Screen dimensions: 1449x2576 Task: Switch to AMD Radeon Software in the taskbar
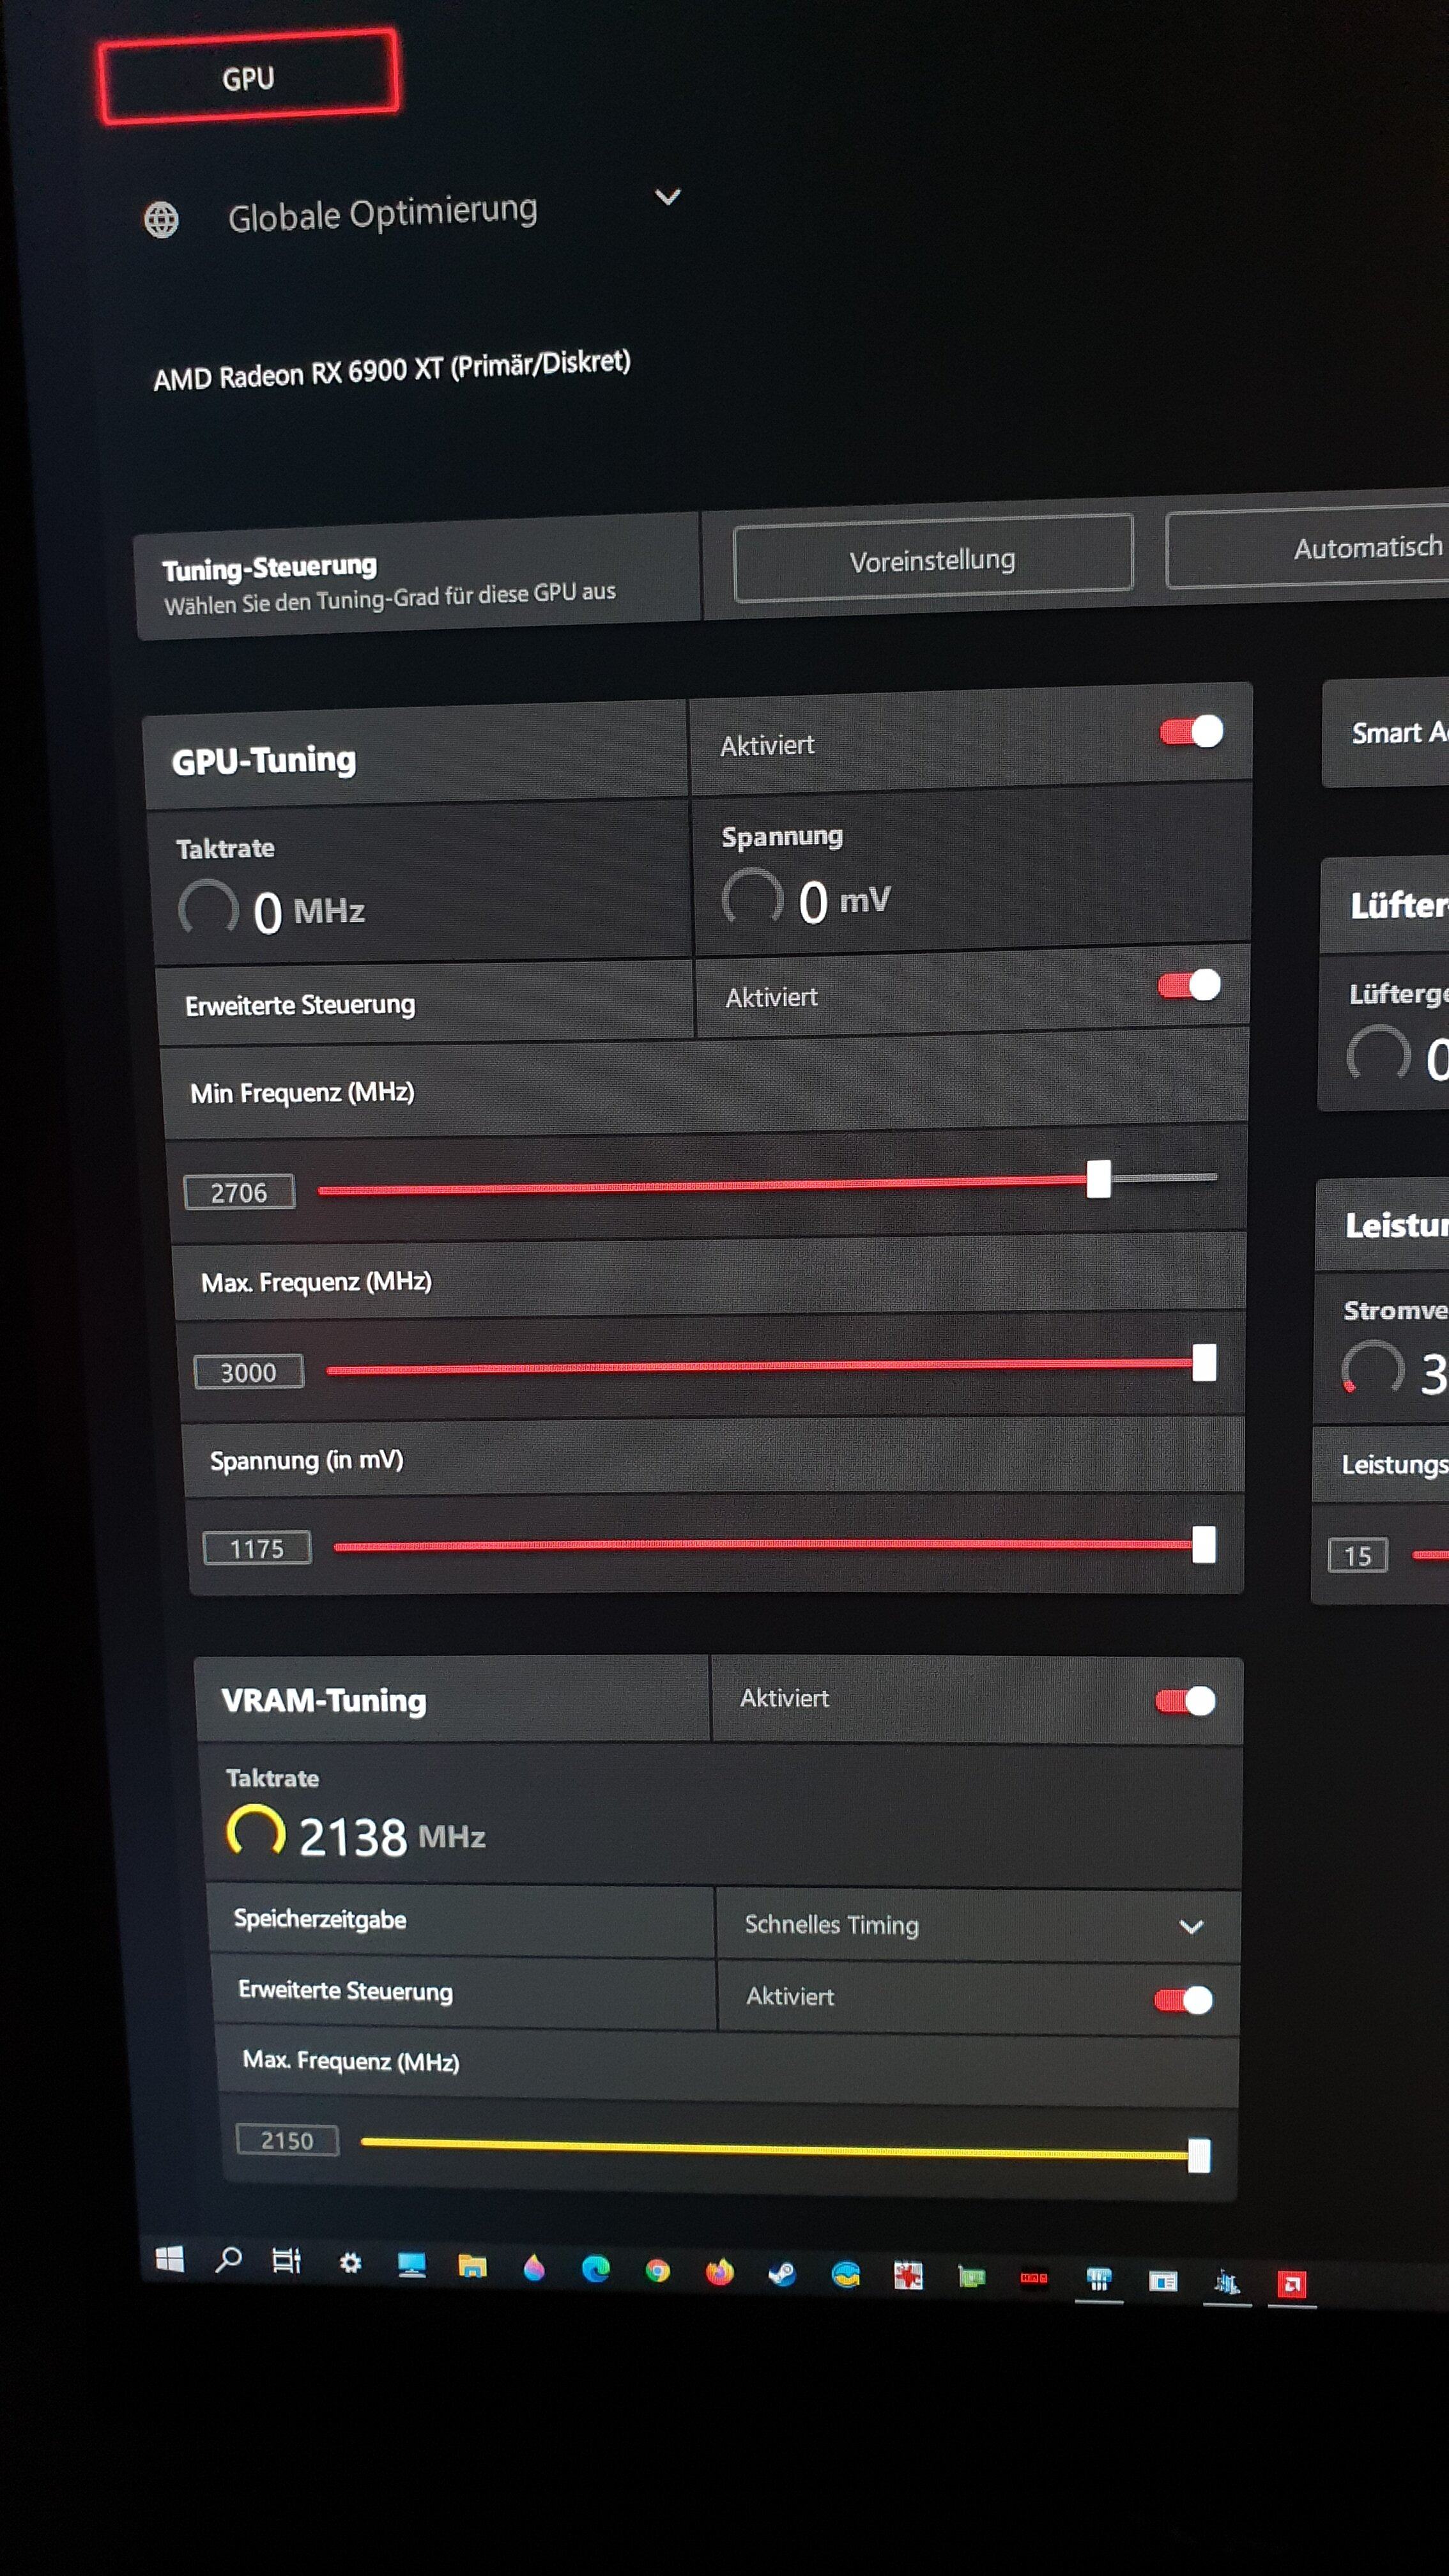point(1291,2284)
